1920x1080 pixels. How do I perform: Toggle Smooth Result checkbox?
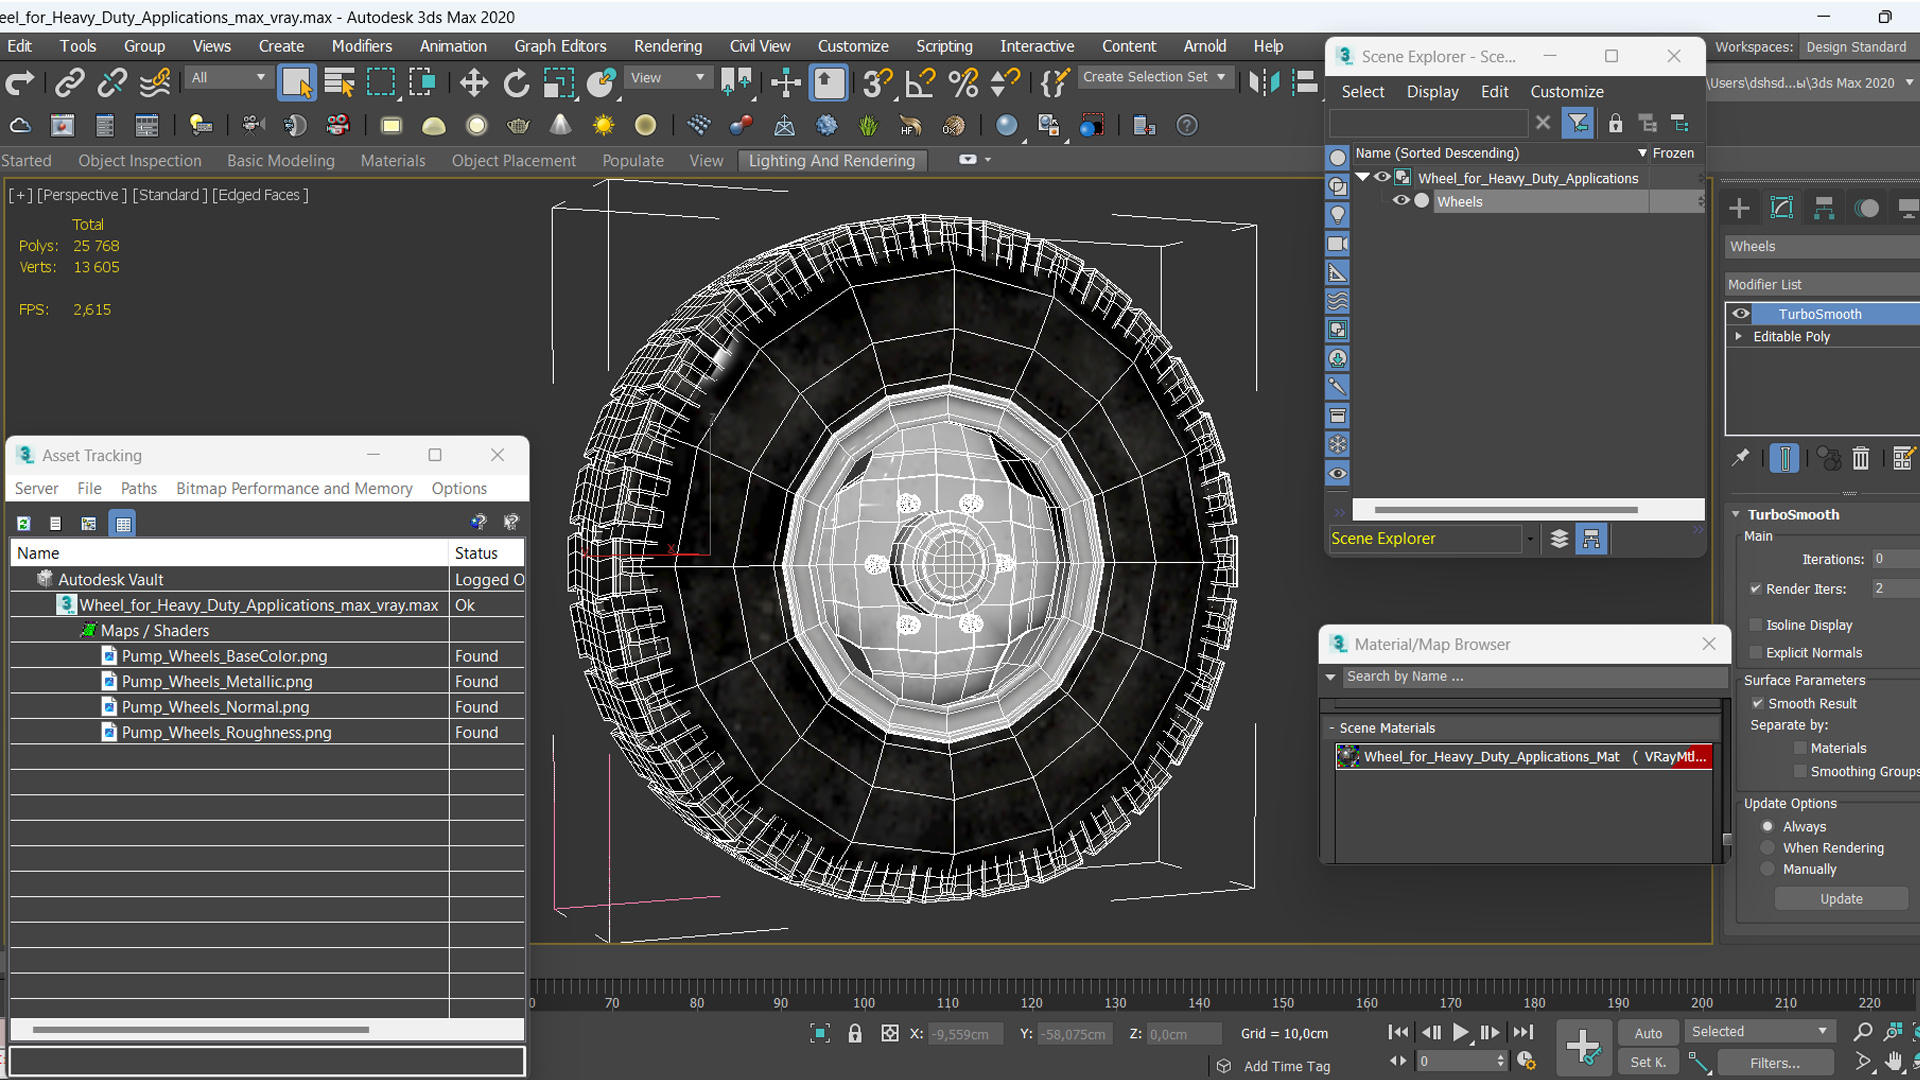click(1758, 704)
